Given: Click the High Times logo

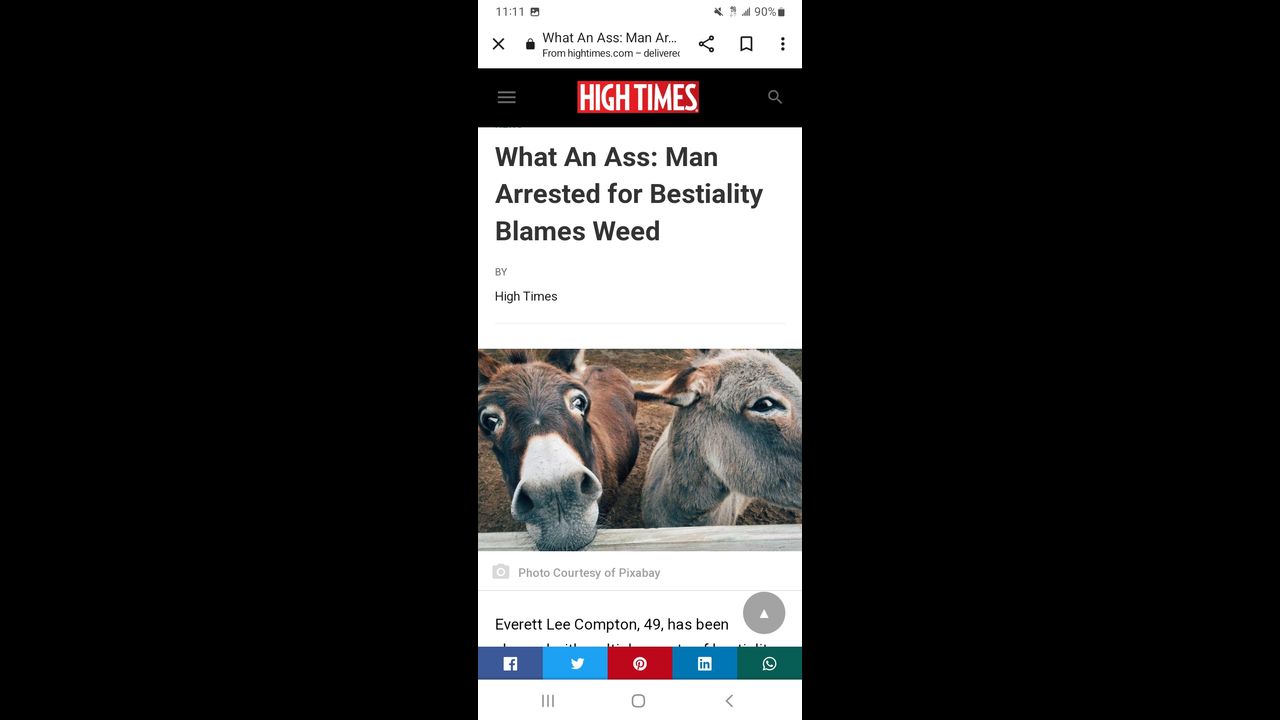Looking at the screenshot, I should point(638,97).
